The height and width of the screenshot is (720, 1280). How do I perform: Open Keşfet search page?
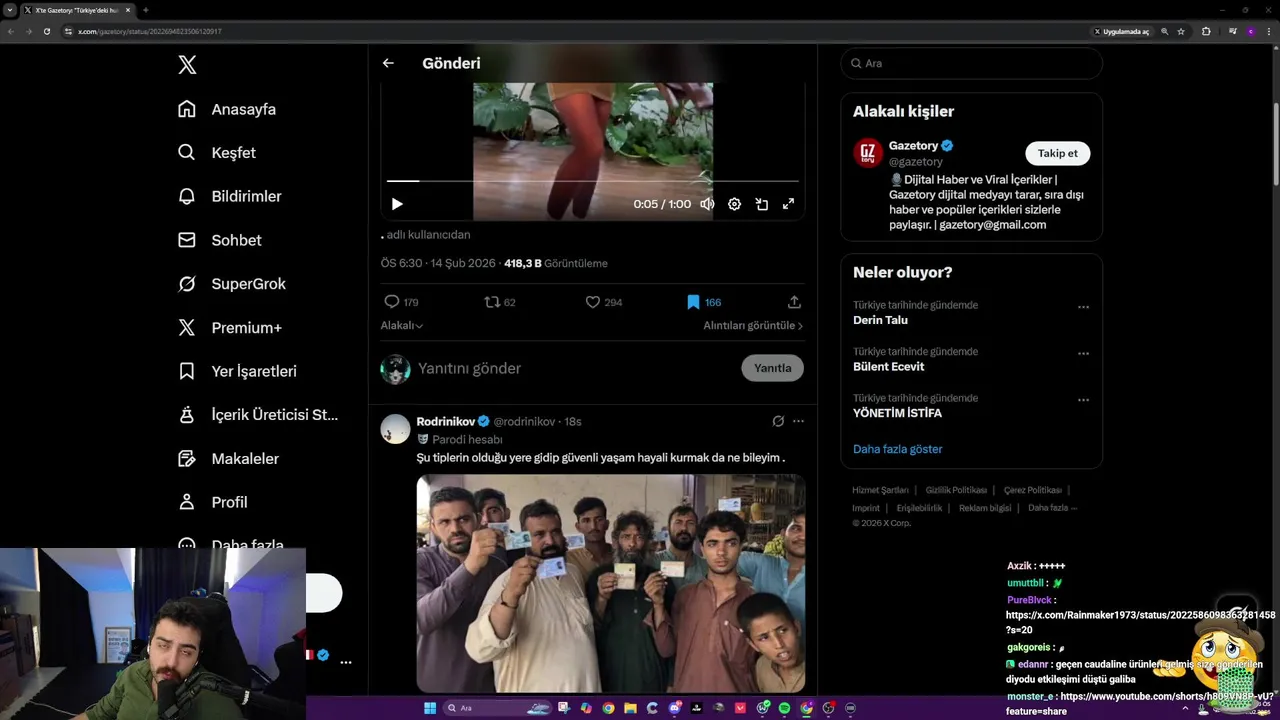click(217, 153)
